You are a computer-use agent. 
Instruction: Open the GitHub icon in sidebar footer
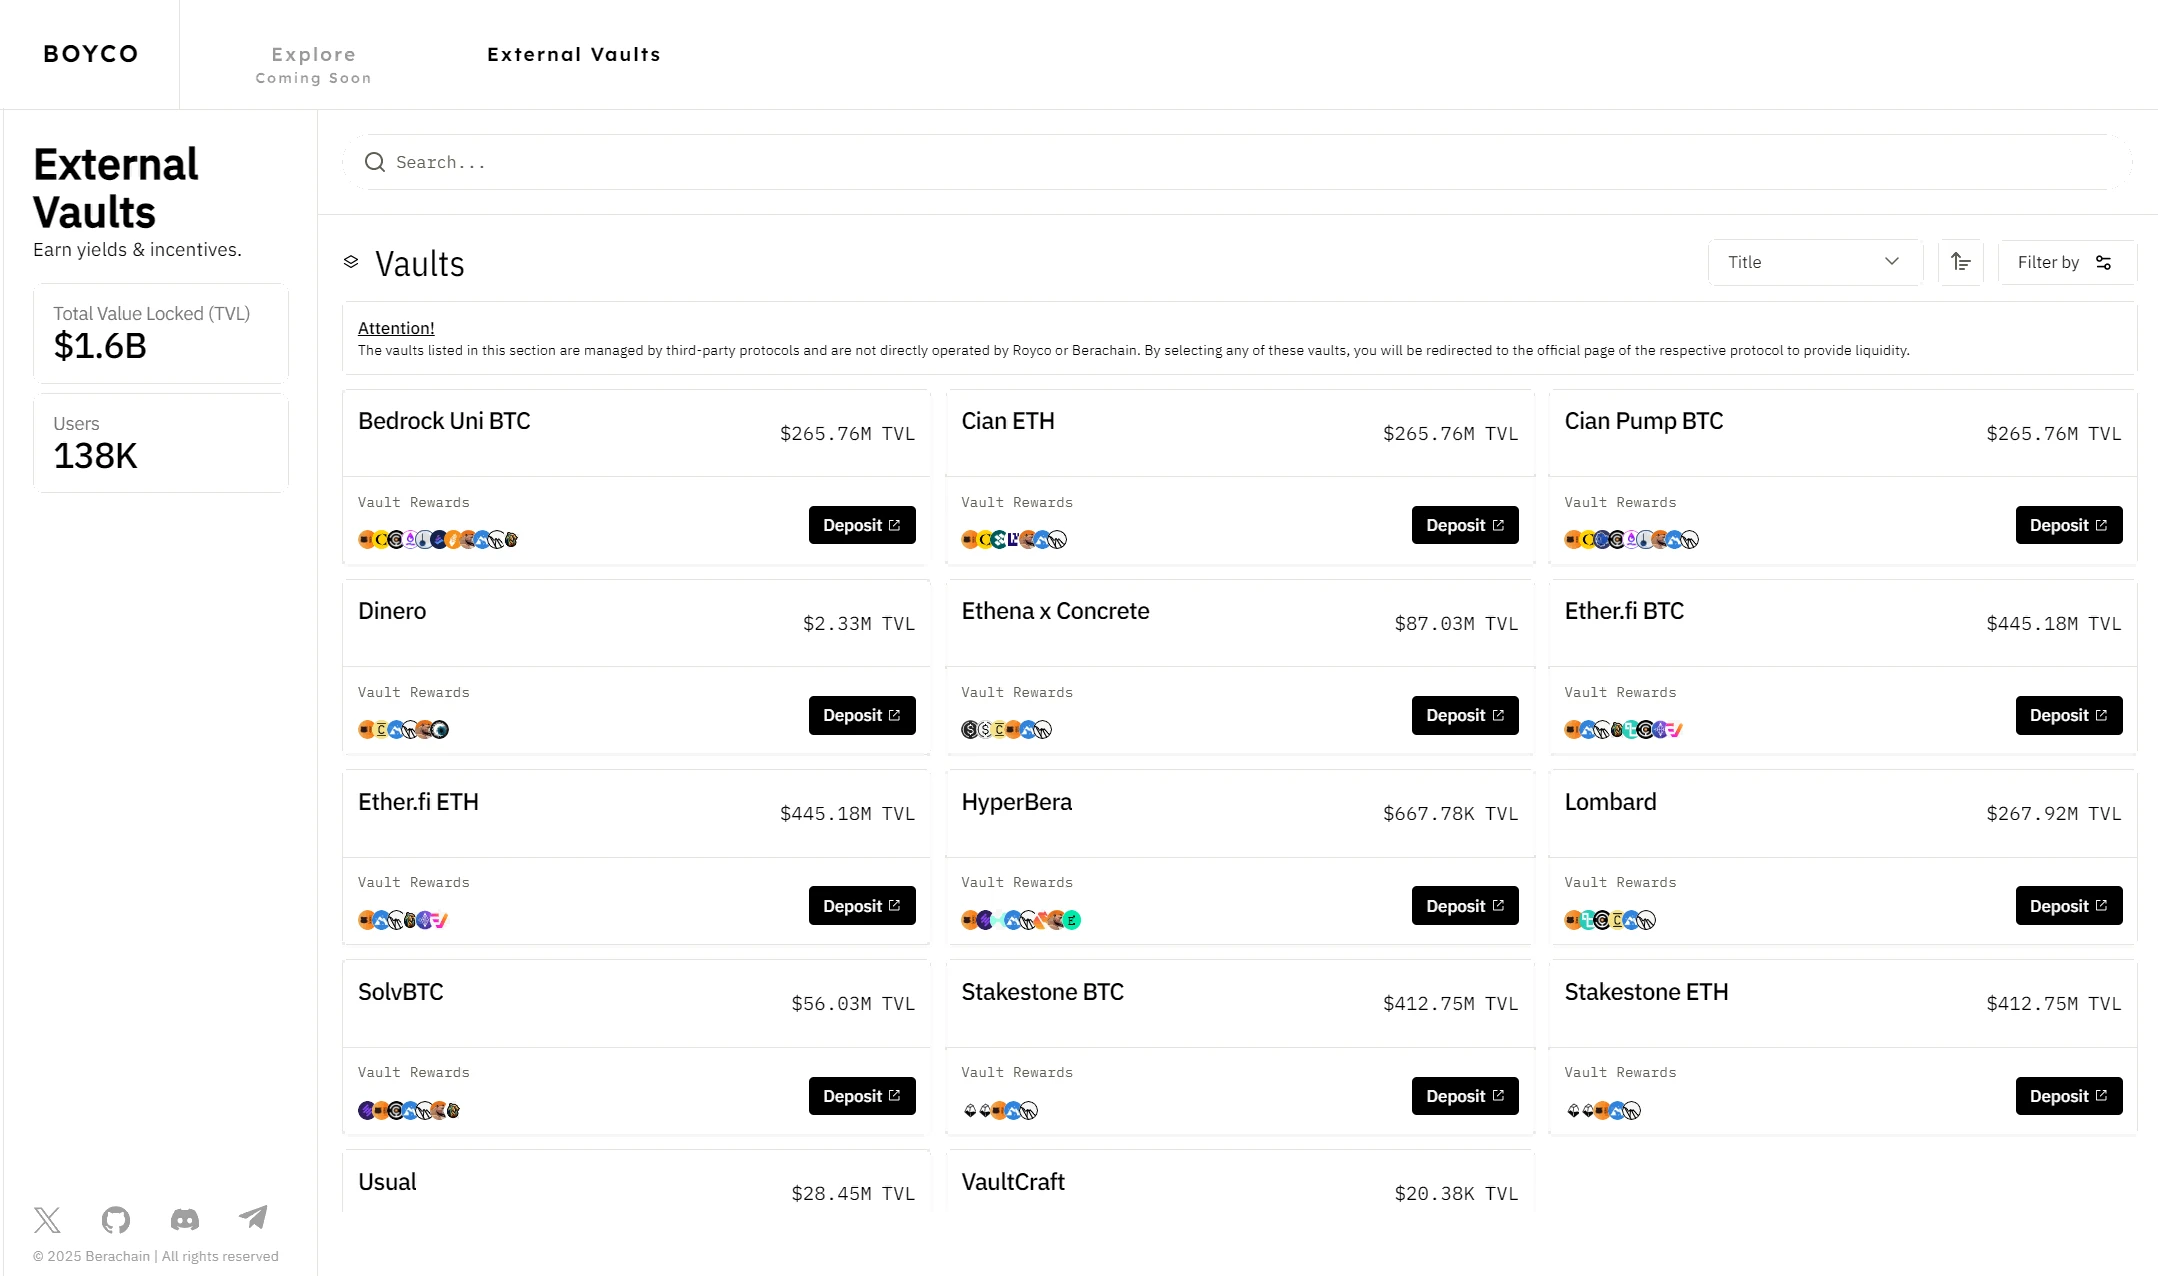(116, 1219)
